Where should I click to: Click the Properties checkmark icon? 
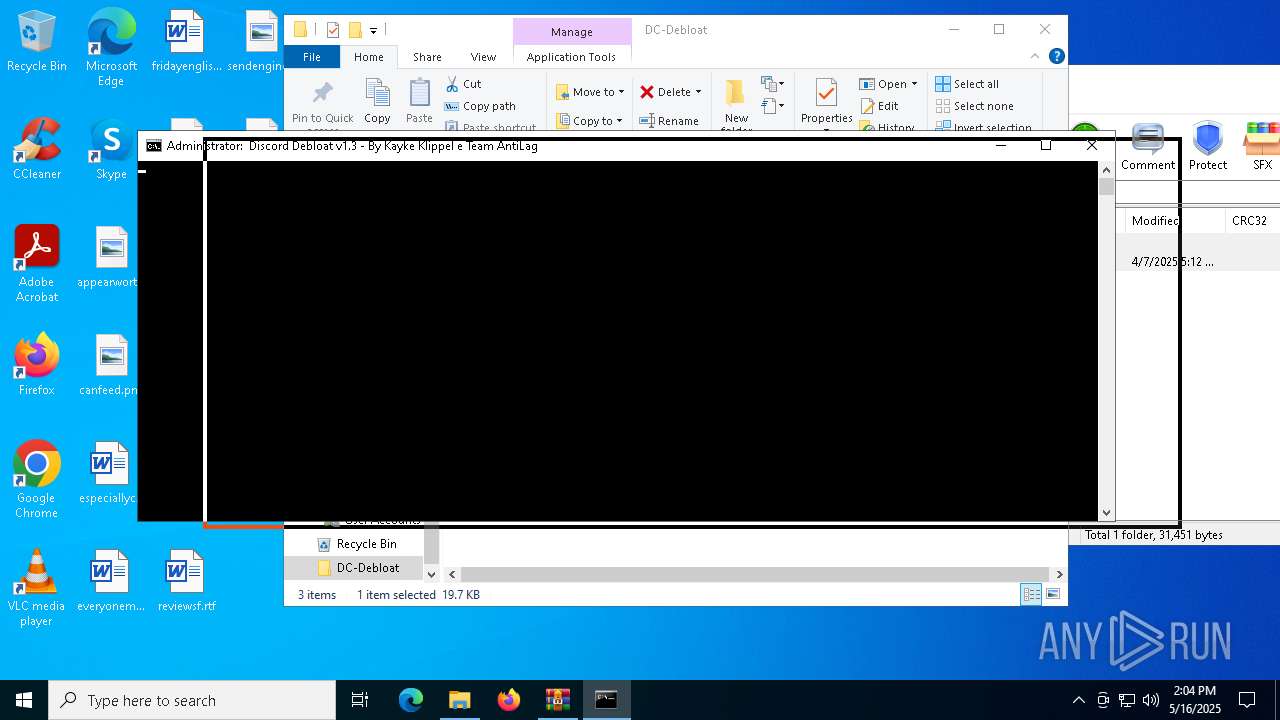pos(826,93)
